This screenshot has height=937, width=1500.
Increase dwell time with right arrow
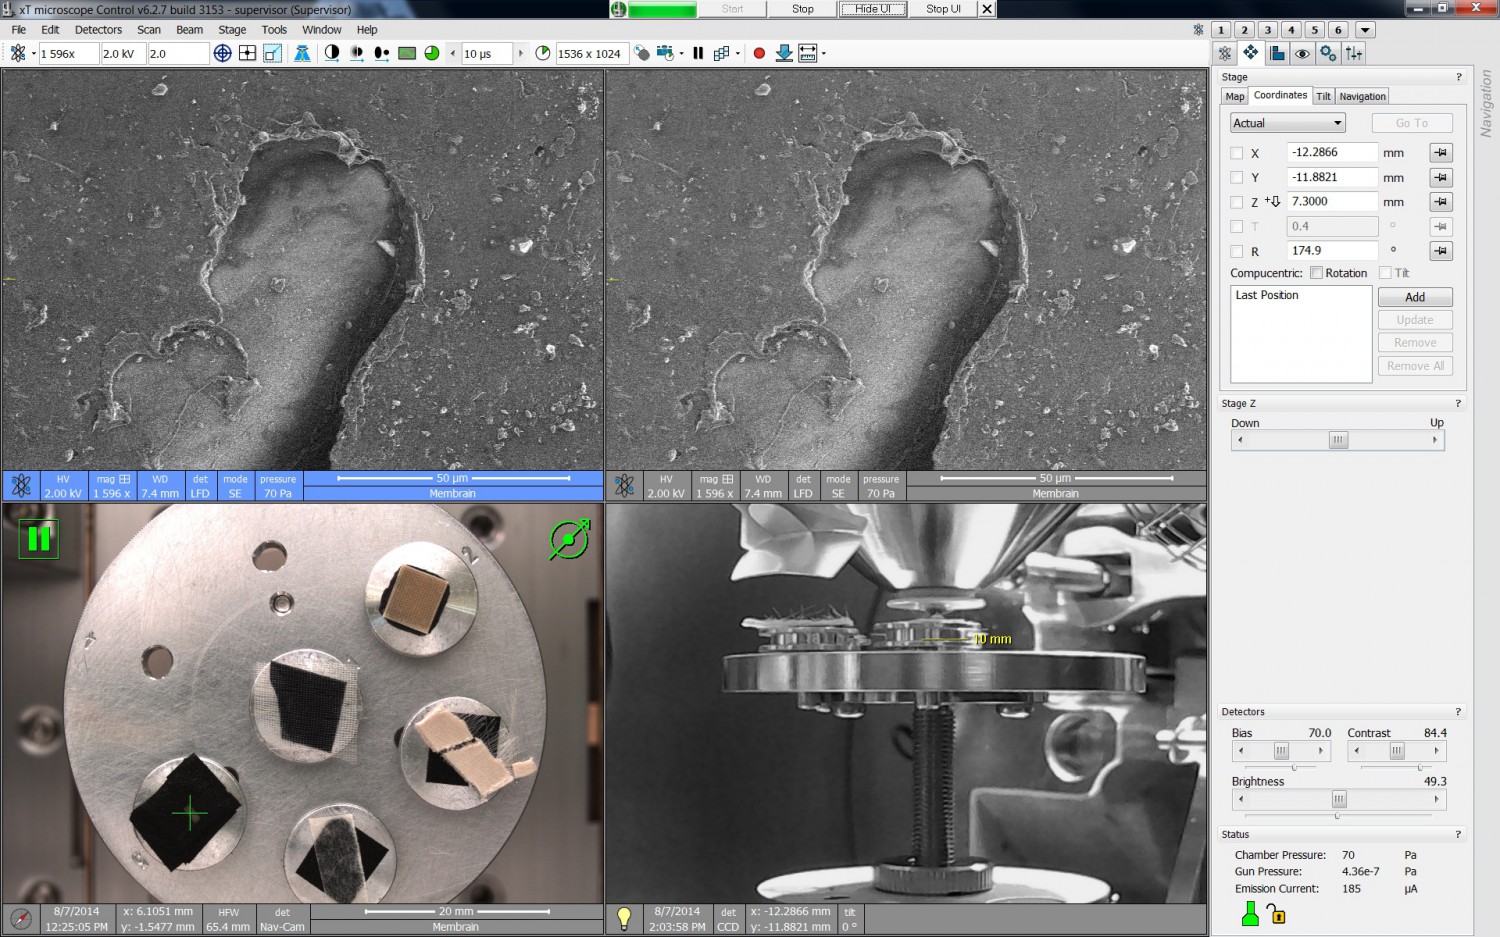coord(520,54)
